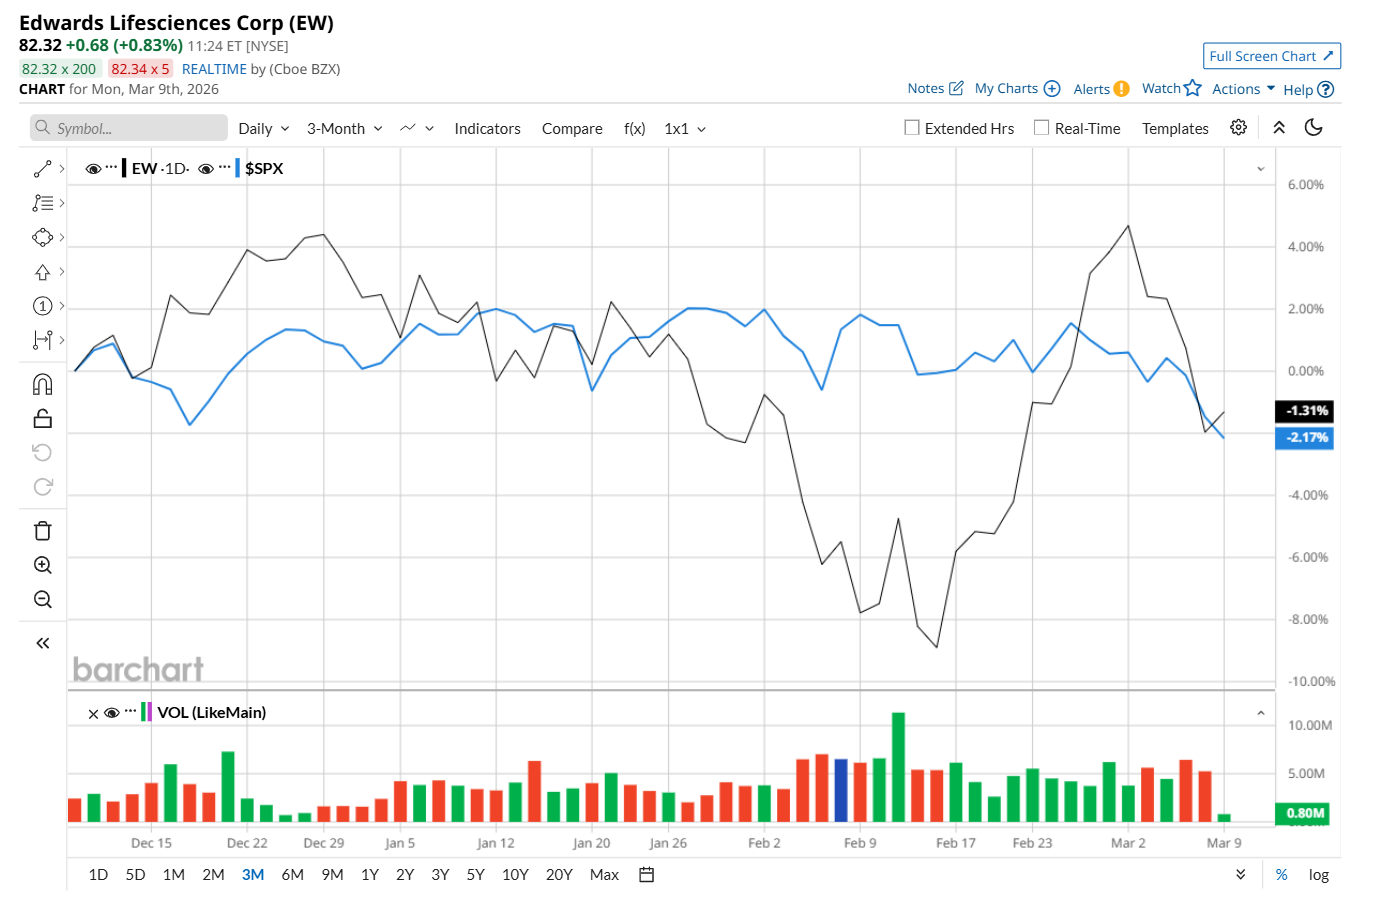Select the 6M time range
This screenshot has height=901, width=1378.
tap(292, 875)
